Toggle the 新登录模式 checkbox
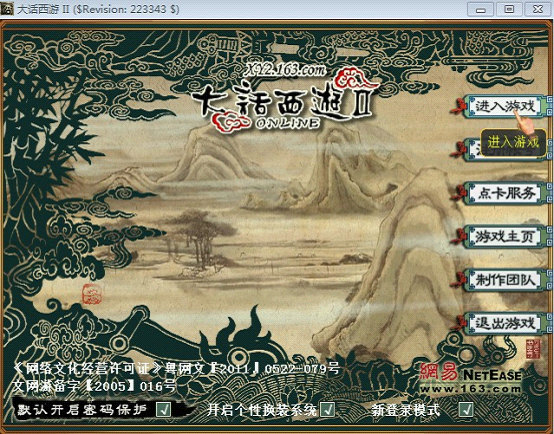 coord(466,410)
